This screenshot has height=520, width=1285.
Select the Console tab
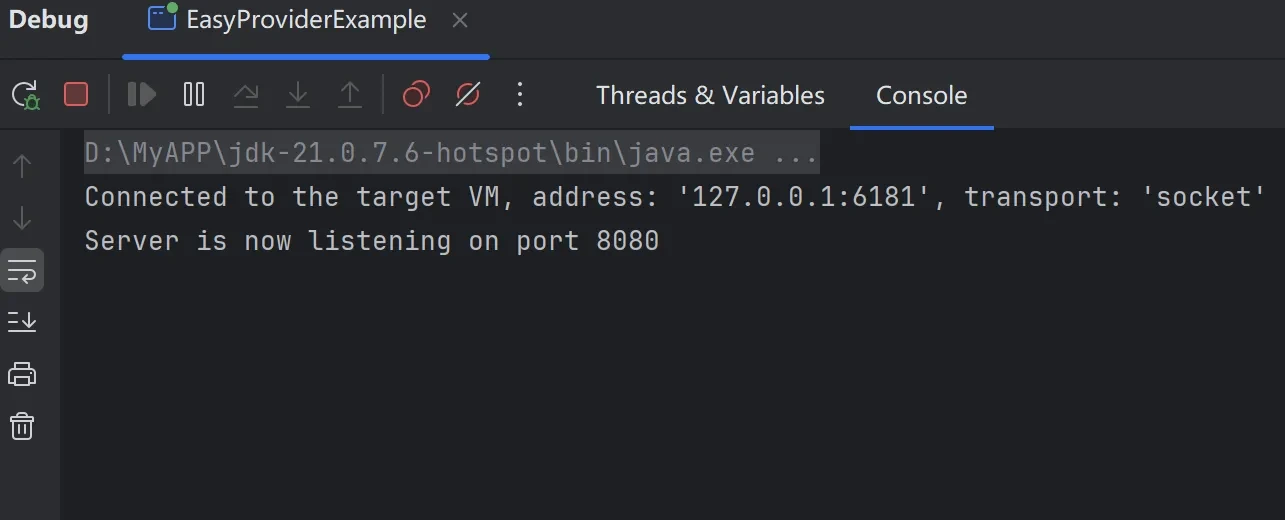921,95
